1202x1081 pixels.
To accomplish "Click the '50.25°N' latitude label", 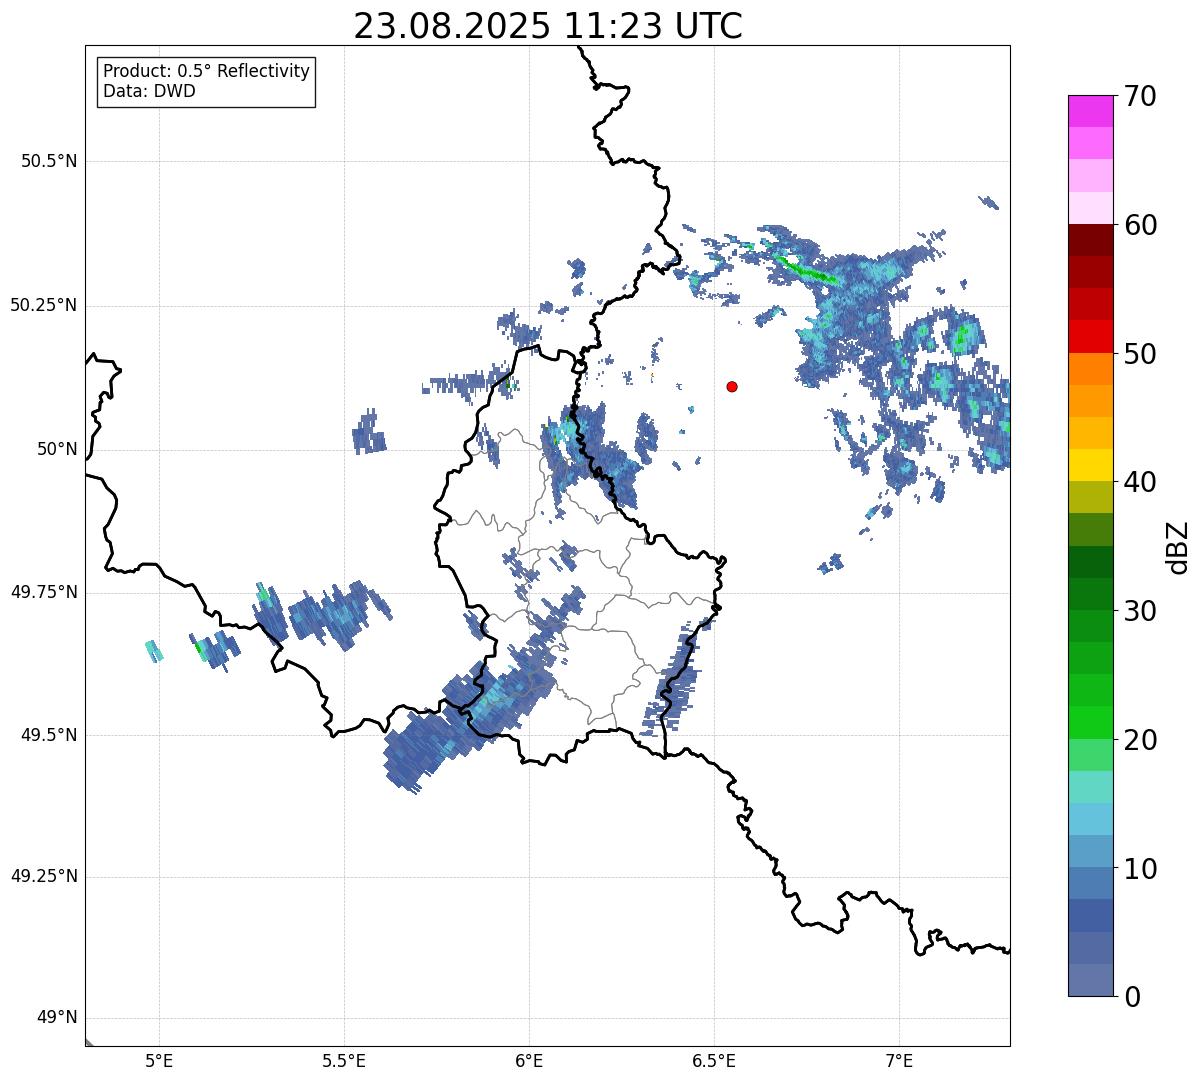I will point(43,305).
